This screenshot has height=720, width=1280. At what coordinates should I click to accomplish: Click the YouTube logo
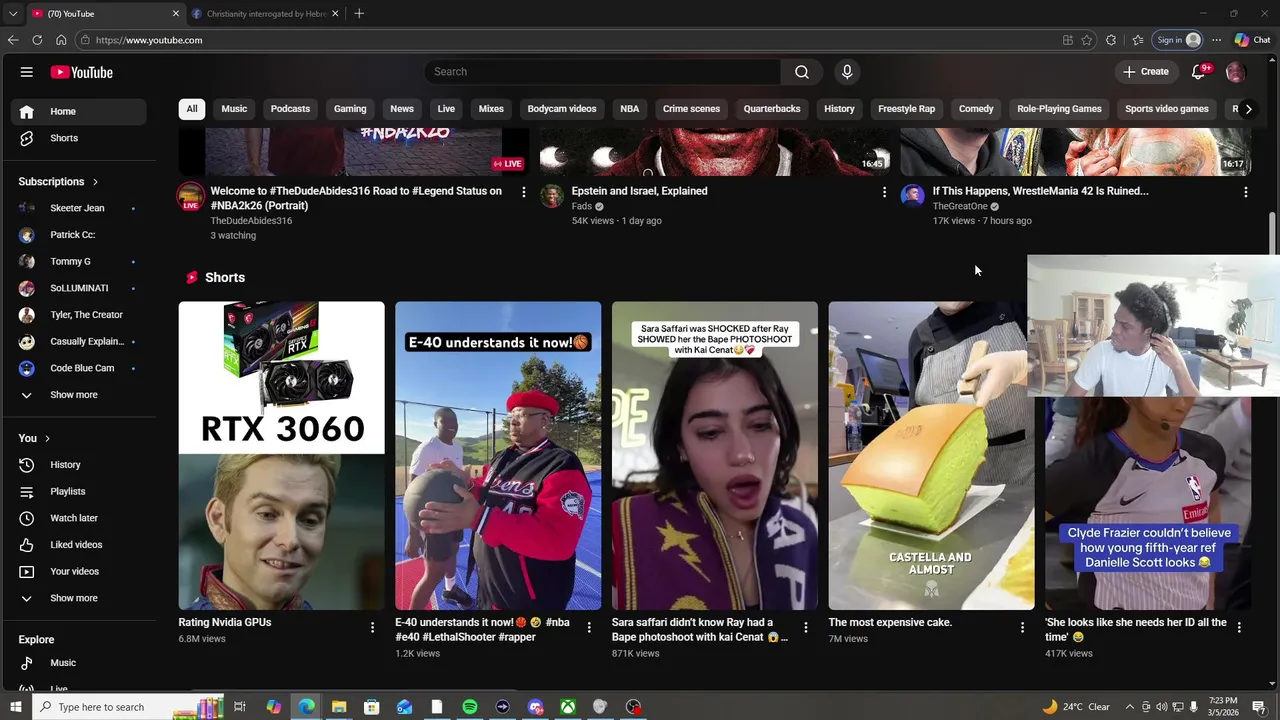pyautogui.click(x=82, y=72)
